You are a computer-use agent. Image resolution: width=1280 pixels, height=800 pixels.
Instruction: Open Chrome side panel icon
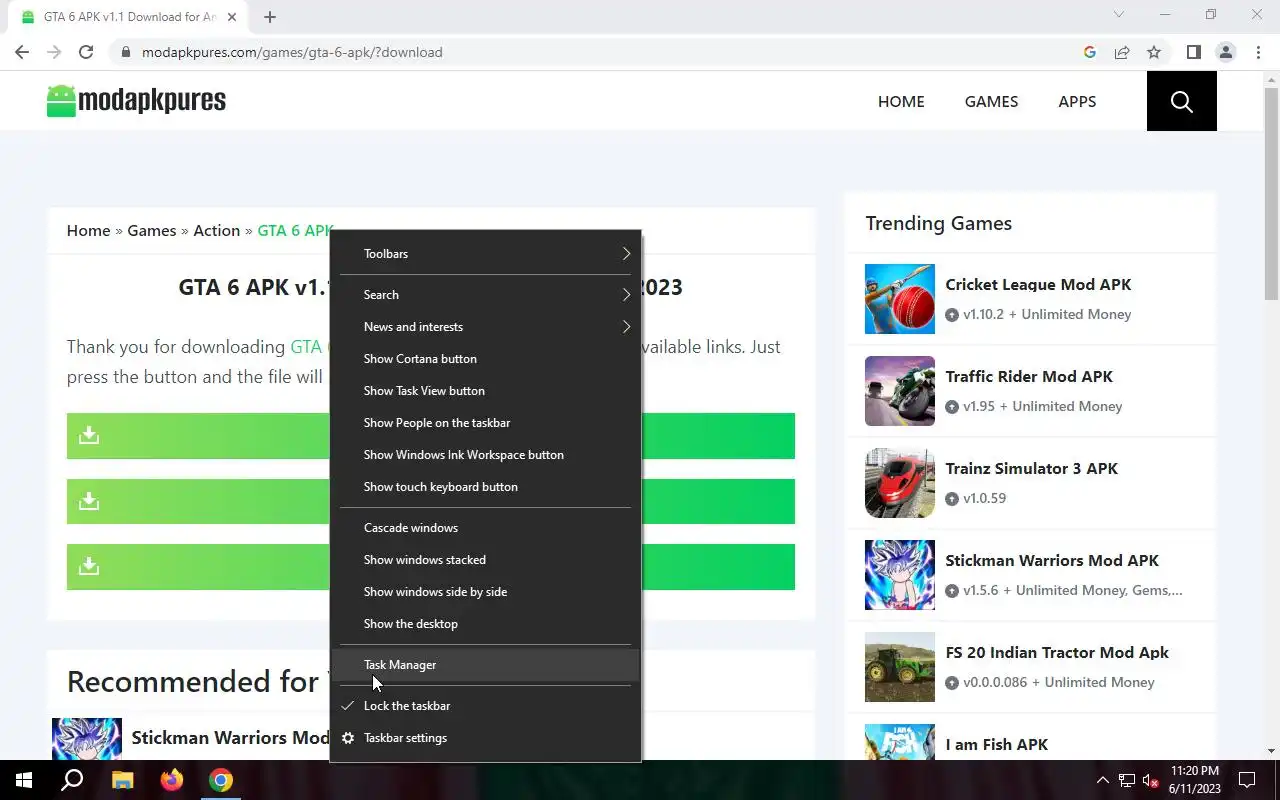[1193, 52]
